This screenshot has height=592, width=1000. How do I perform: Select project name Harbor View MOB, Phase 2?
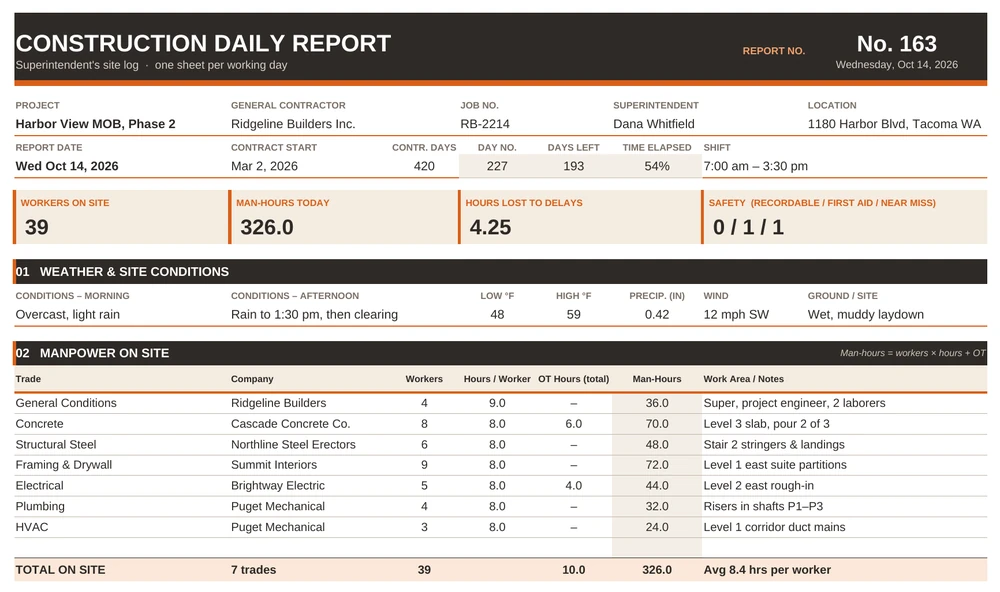(x=95, y=124)
